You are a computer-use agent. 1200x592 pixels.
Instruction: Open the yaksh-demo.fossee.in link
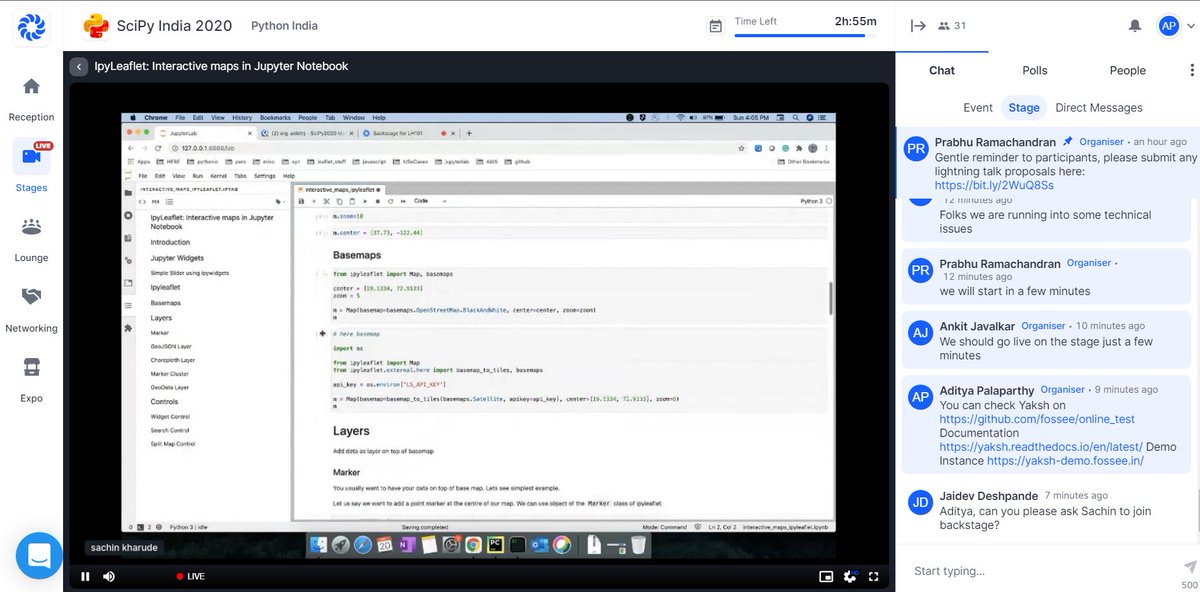pyautogui.click(x=1065, y=461)
